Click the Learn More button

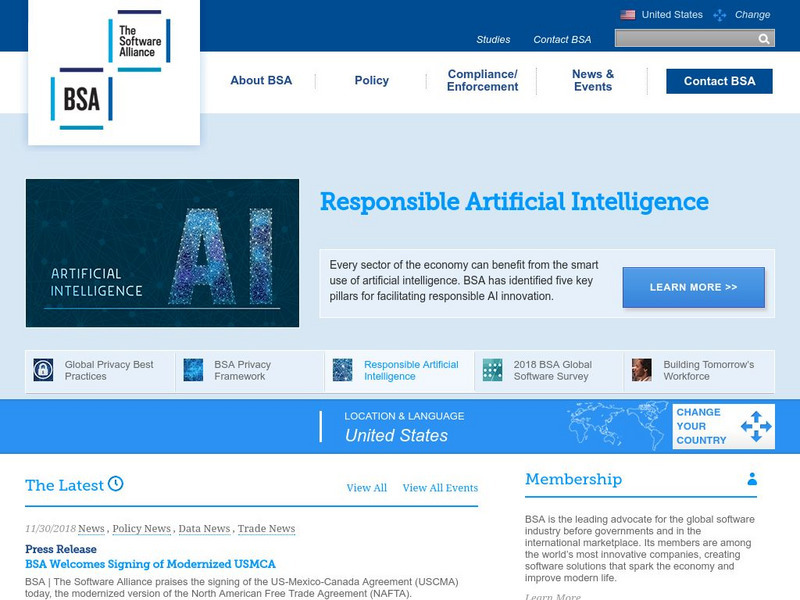click(693, 287)
